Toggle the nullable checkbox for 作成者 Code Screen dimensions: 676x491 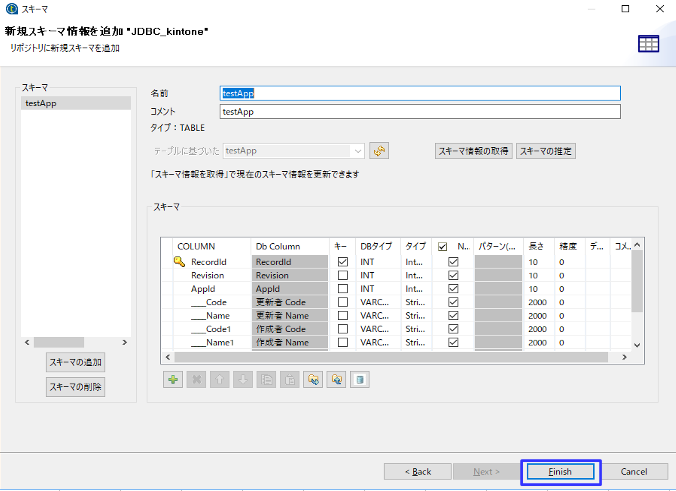pos(453,329)
